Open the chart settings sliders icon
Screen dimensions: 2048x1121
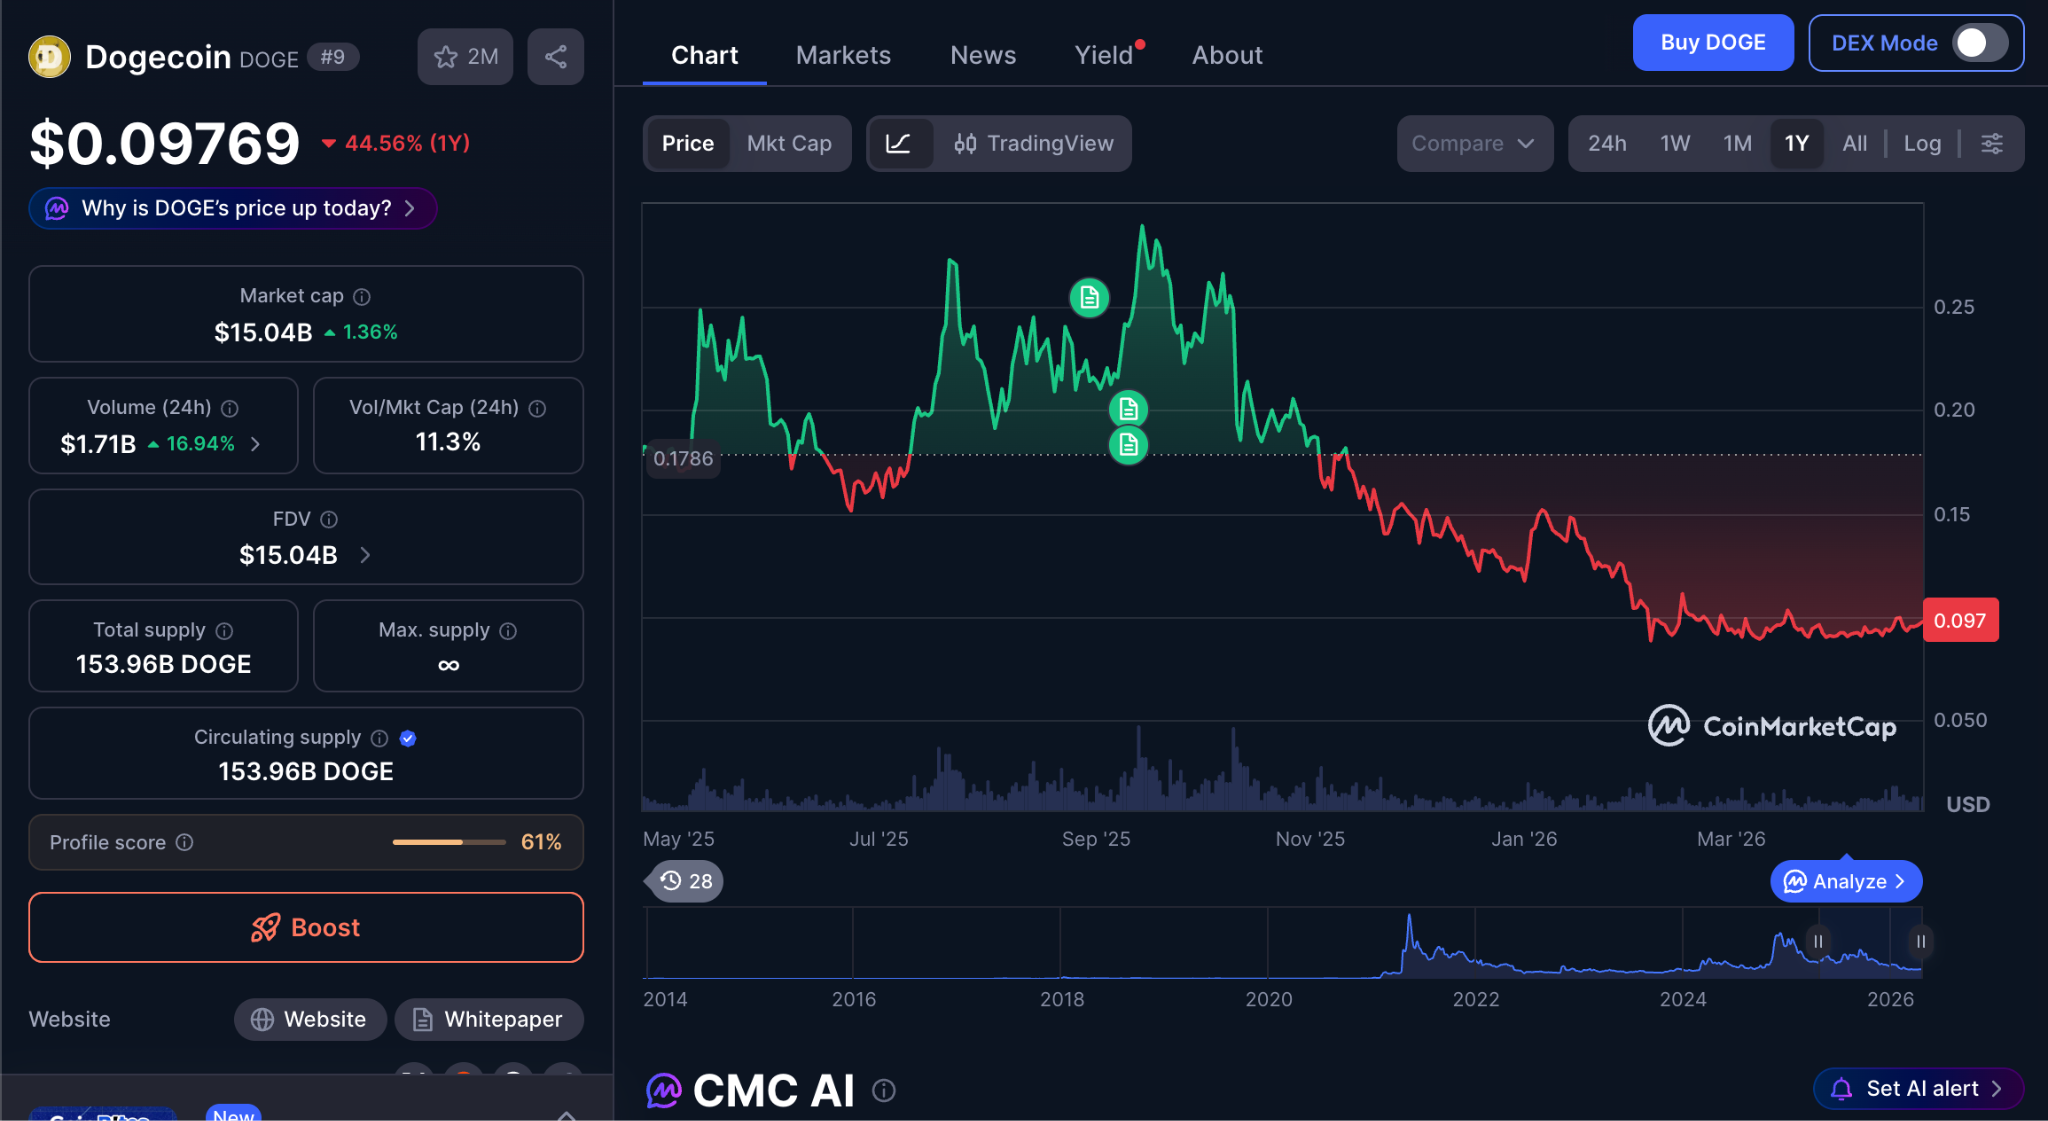(1991, 144)
